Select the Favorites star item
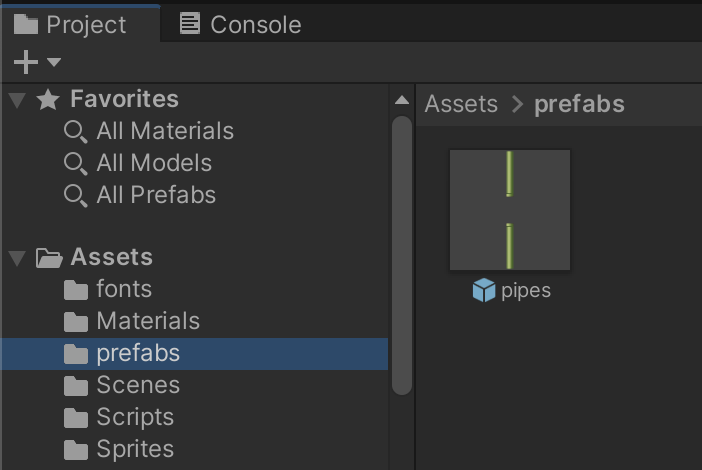Viewport: 702px width, 470px height. point(47,99)
